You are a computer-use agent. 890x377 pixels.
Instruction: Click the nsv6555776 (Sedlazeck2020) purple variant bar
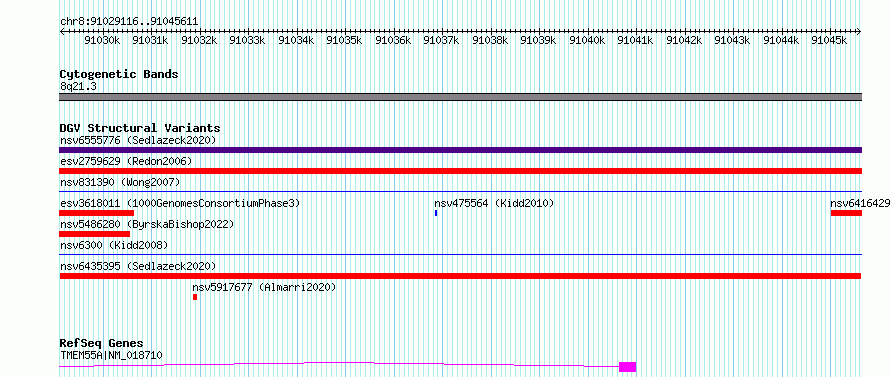coord(460,150)
